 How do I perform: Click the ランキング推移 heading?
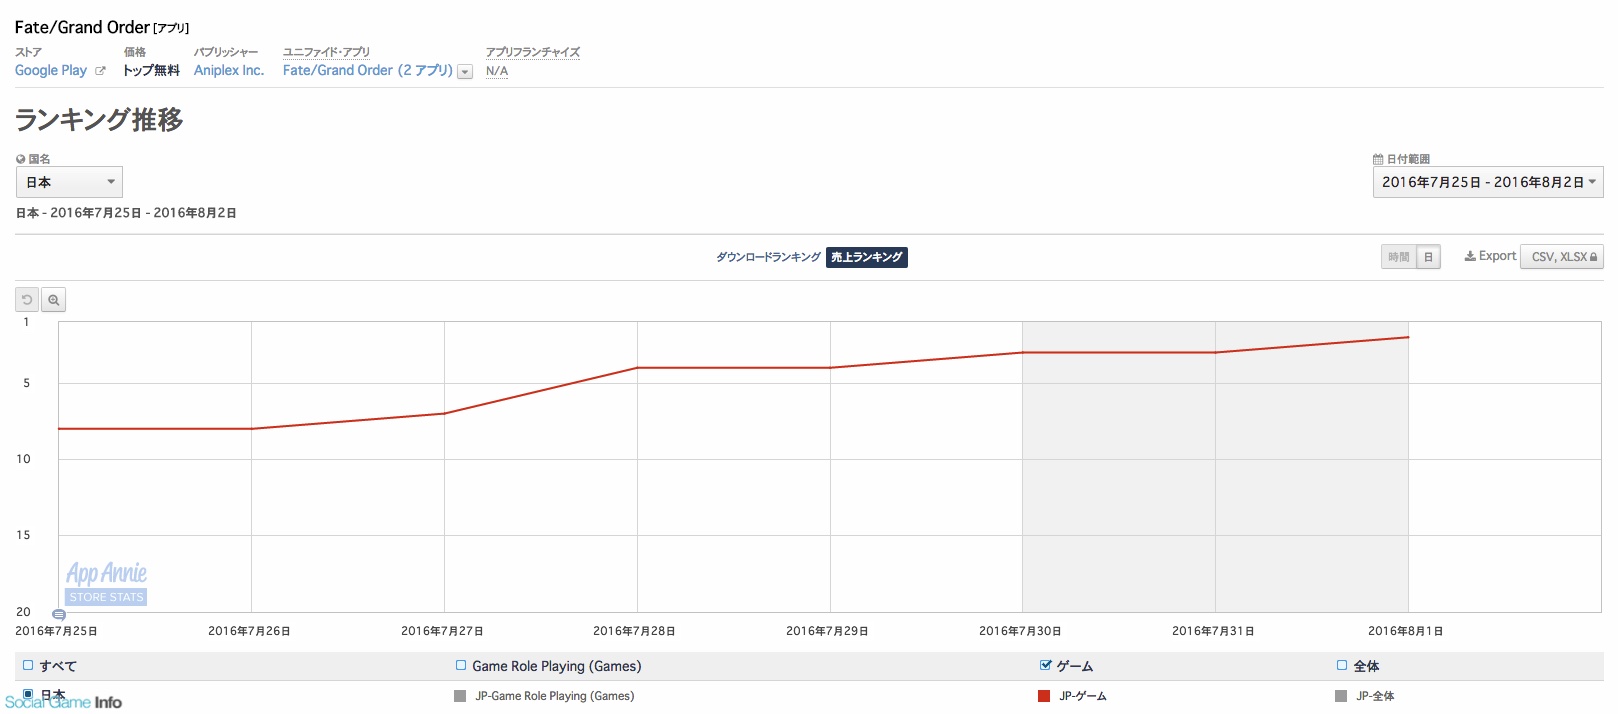click(99, 120)
